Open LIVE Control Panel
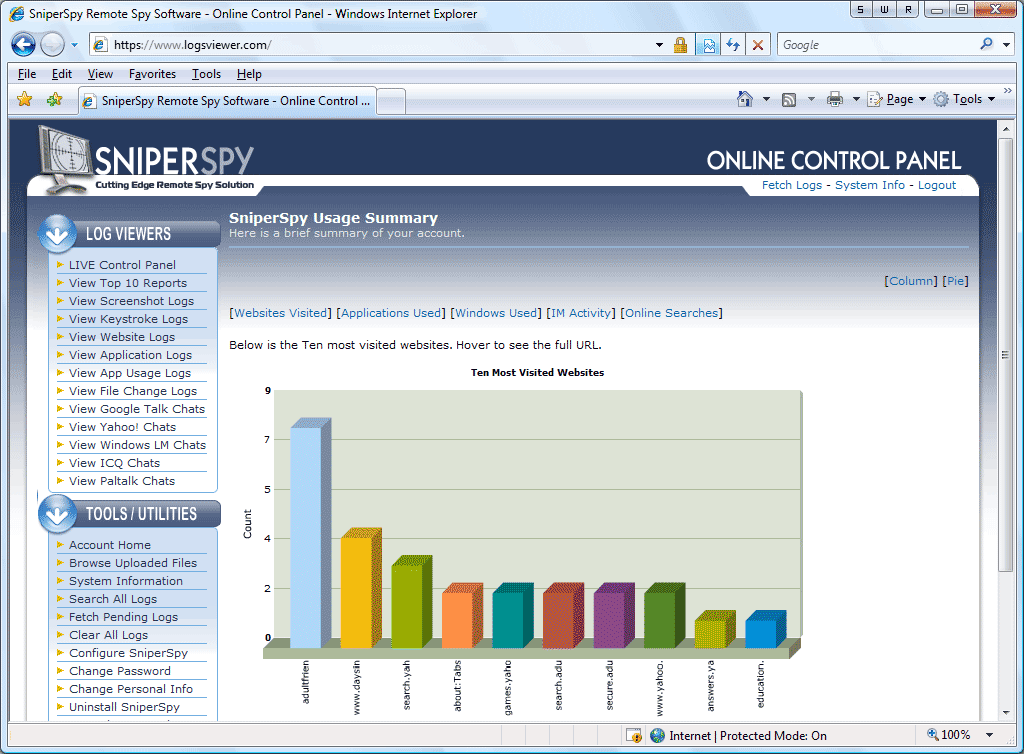Viewport: 1024px width, 754px height. click(122, 264)
